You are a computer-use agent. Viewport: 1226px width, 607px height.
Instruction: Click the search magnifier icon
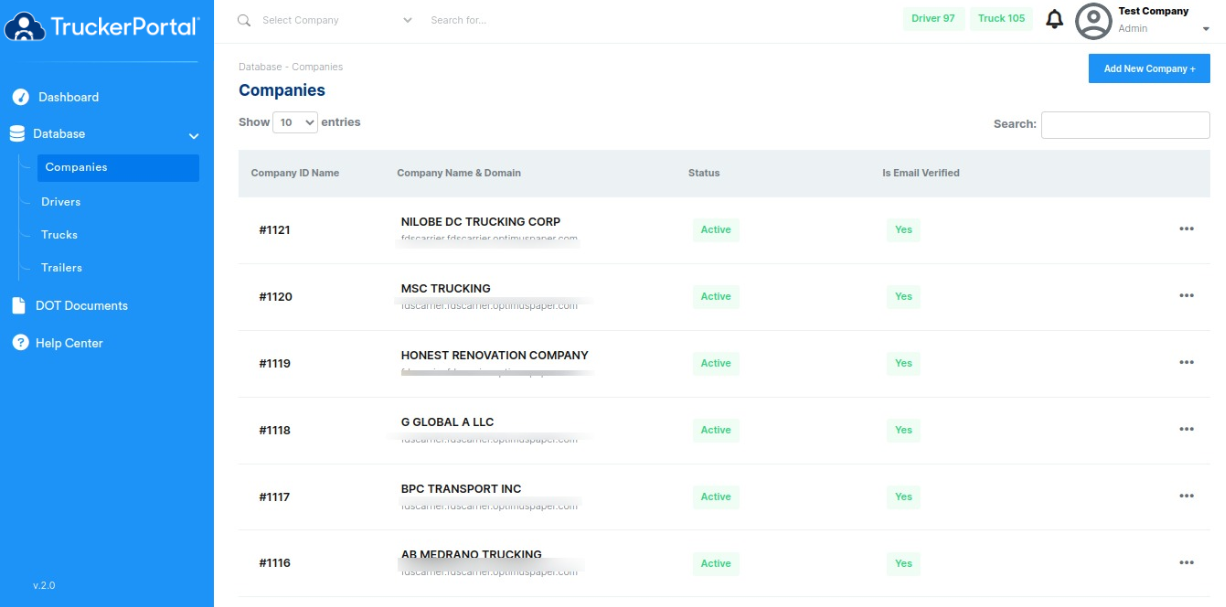(x=244, y=20)
